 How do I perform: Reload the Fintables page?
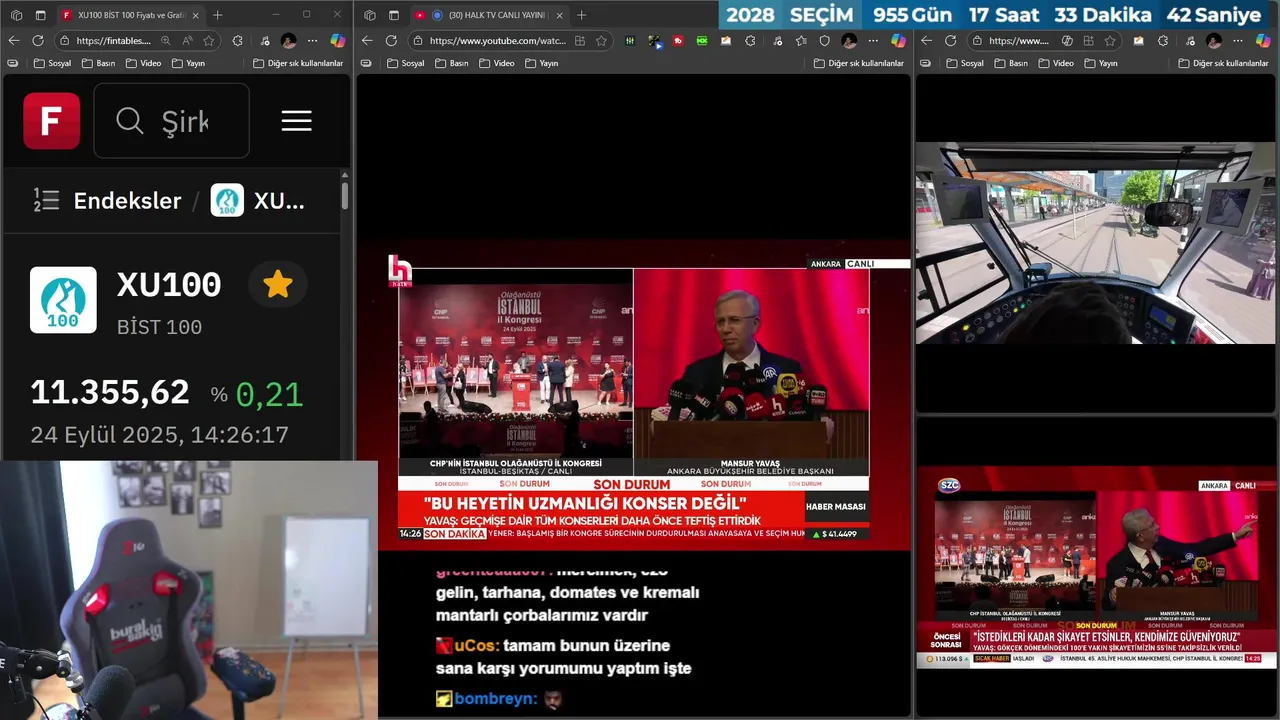point(38,40)
